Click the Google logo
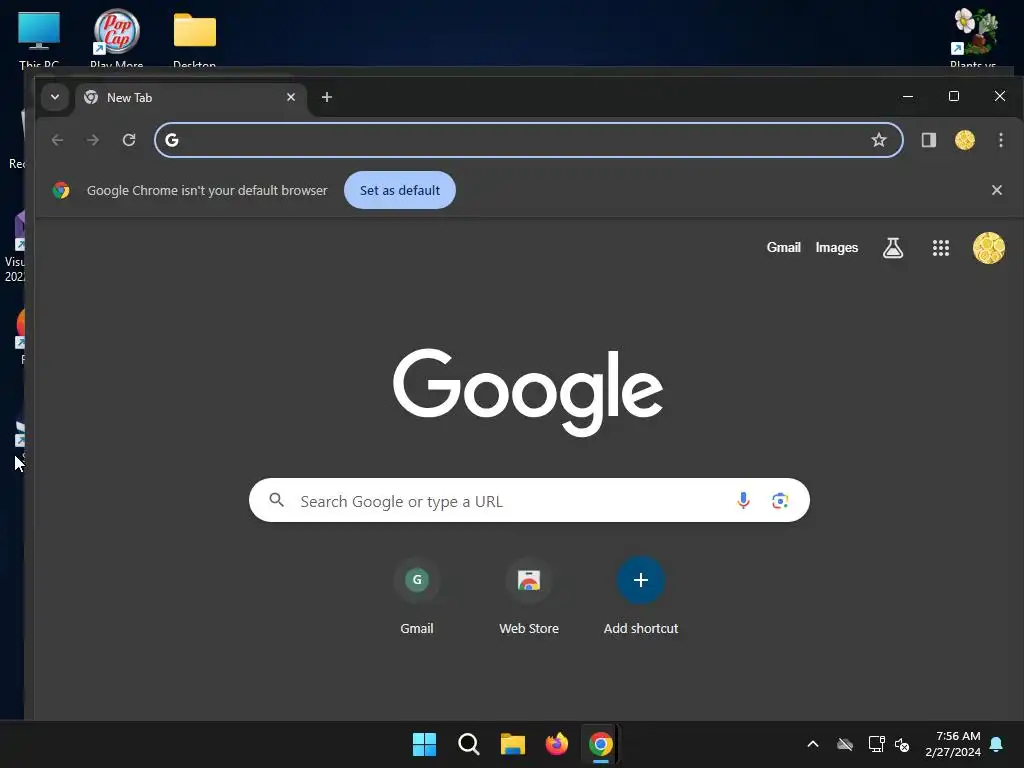 coord(528,392)
